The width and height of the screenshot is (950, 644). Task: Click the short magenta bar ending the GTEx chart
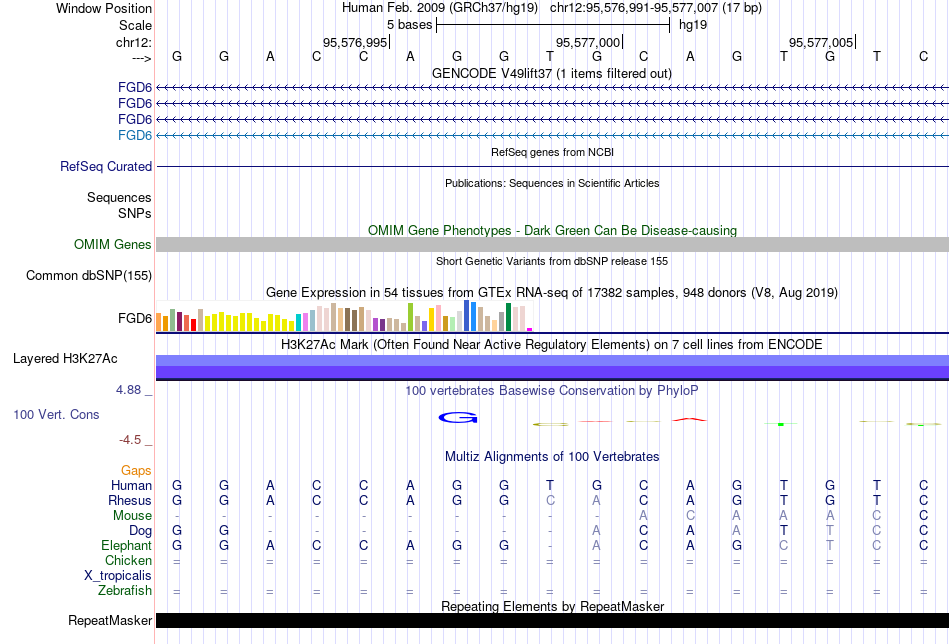tap(530, 330)
